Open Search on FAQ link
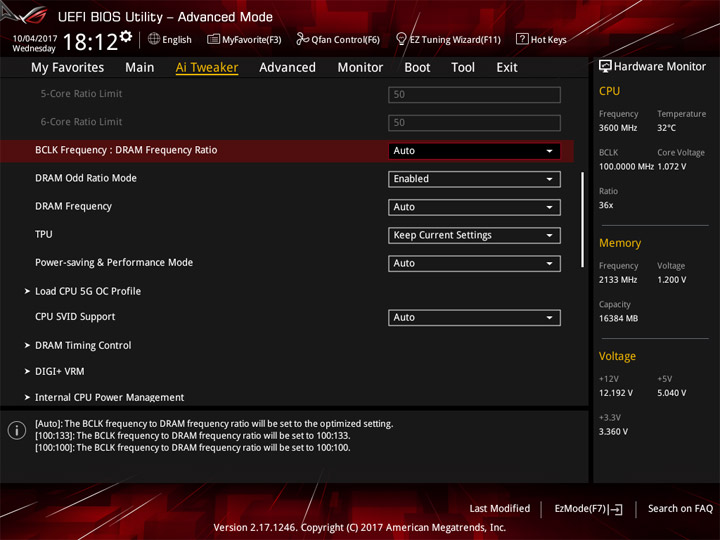The height and width of the screenshot is (540, 720). 680,508
